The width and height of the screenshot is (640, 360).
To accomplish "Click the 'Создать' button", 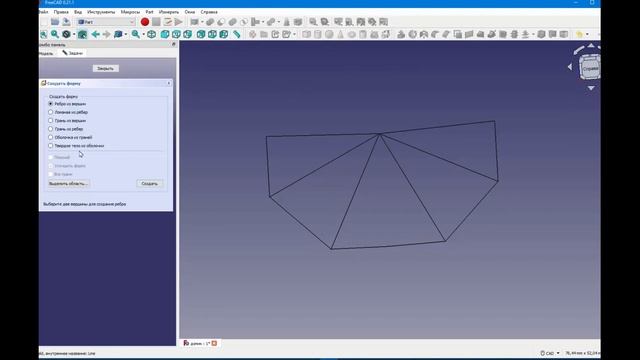I will pyautogui.click(x=149, y=184).
